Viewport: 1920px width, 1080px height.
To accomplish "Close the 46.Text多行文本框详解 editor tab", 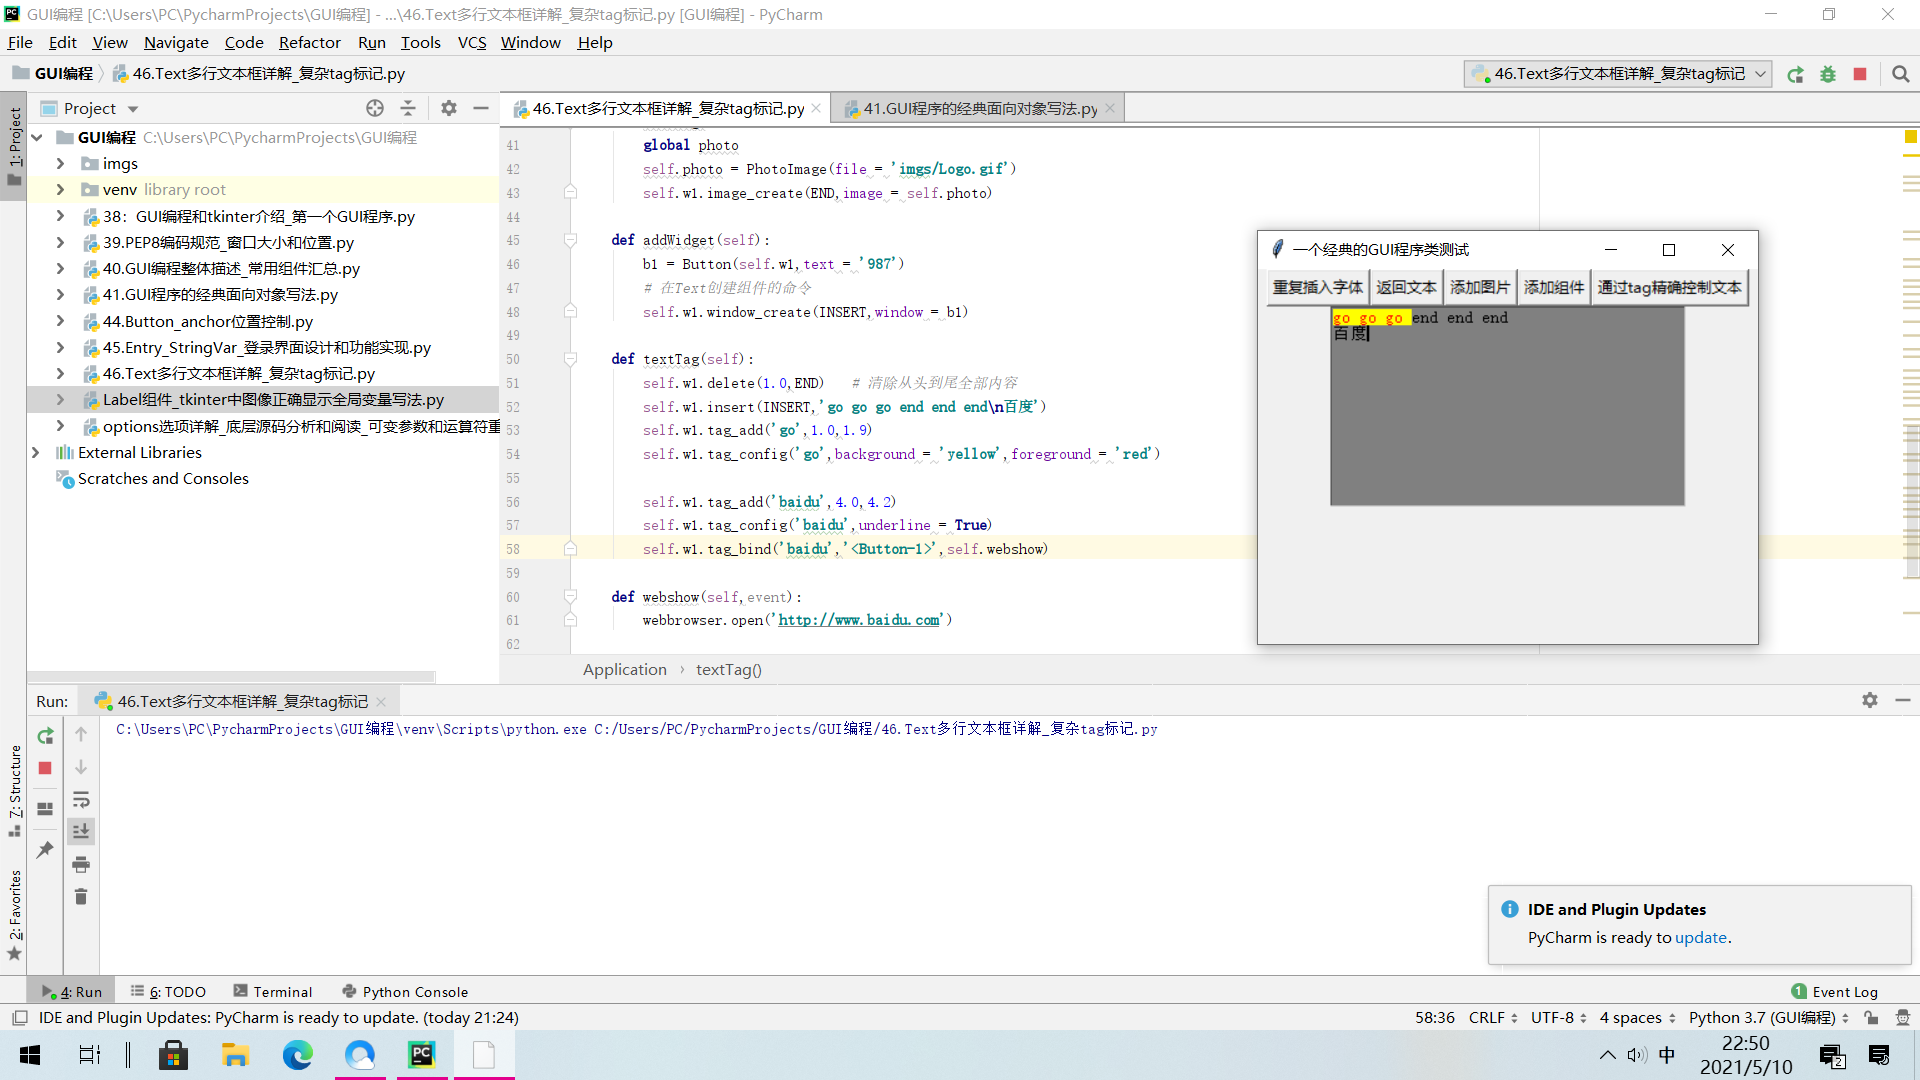I will pyautogui.click(x=816, y=108).
